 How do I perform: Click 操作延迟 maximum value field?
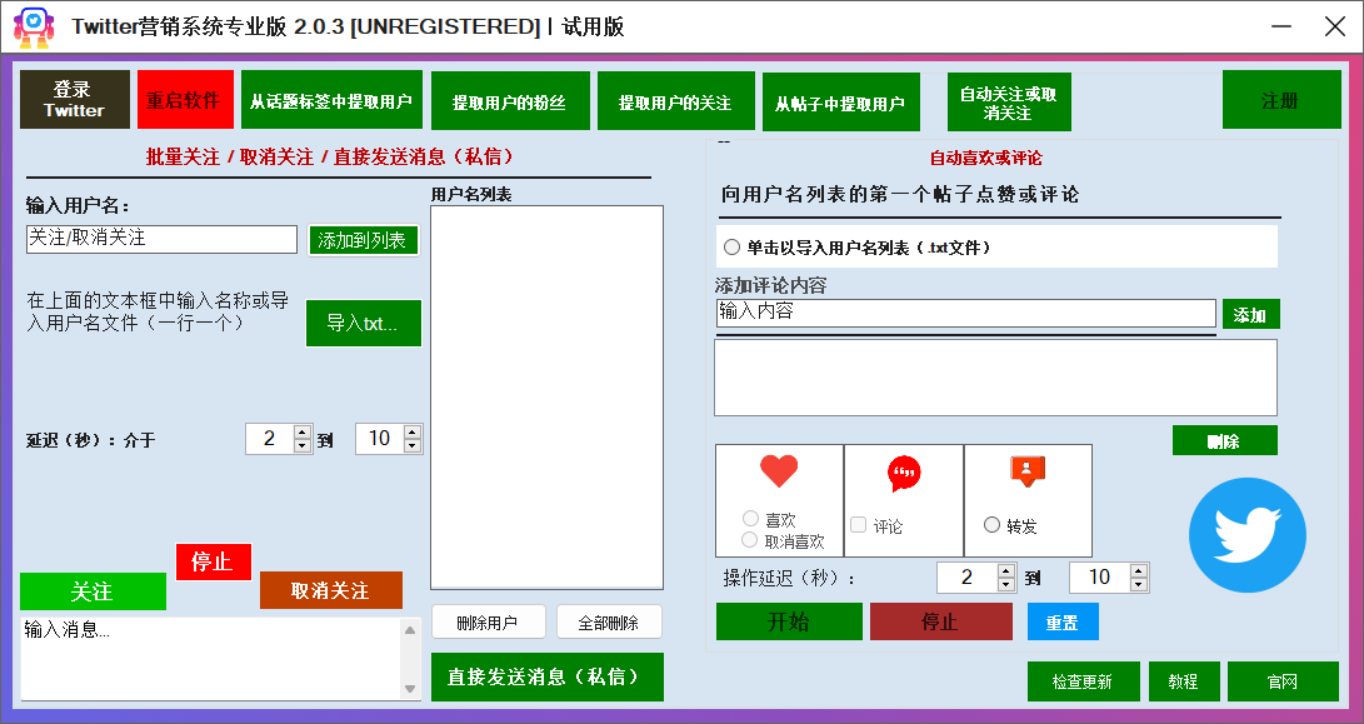click(x=1100, y=577)
